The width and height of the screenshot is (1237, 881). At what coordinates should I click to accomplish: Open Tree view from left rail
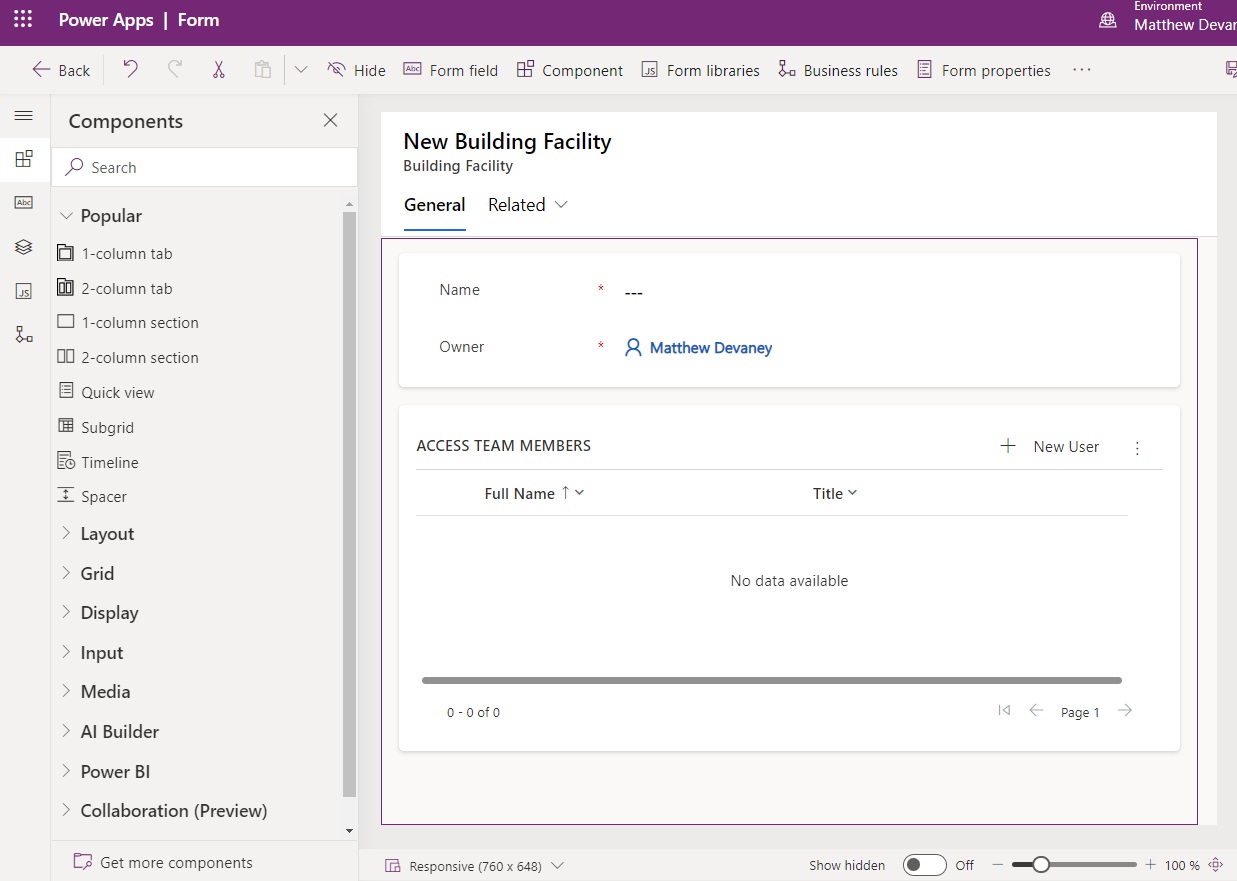[x=24, y=247]
